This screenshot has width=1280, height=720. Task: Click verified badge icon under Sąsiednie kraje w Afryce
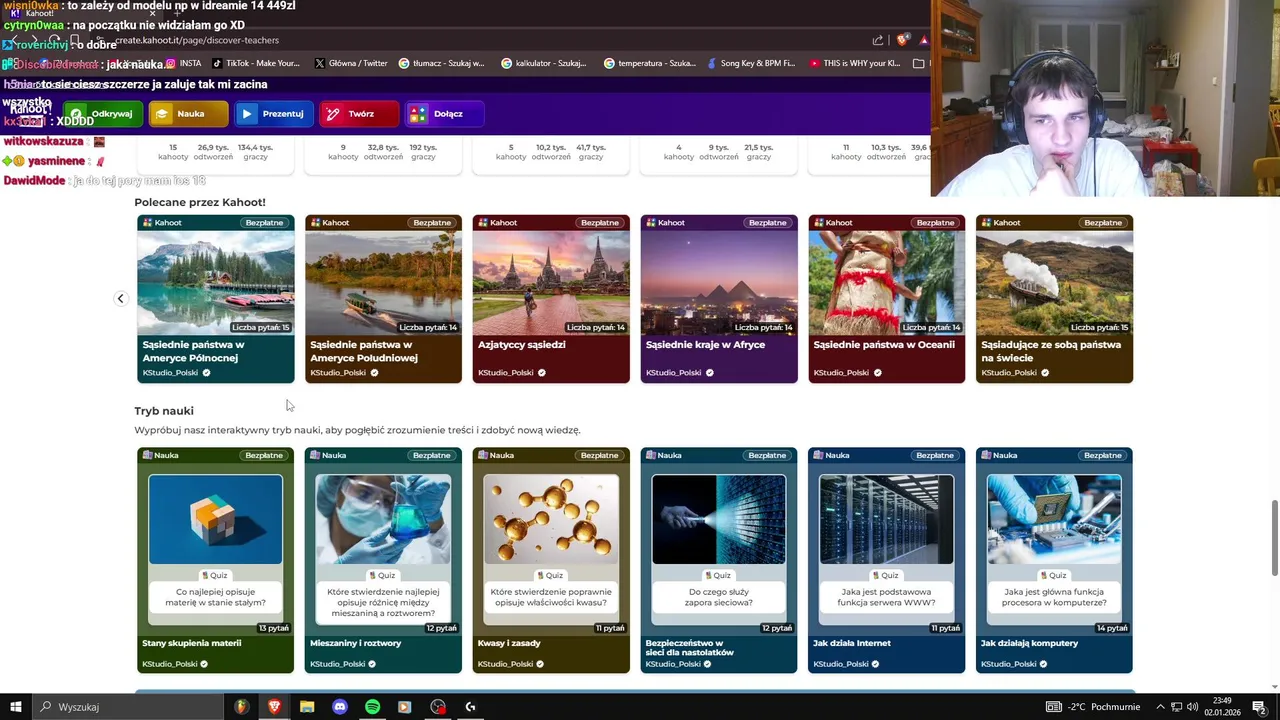pos(710,373)
